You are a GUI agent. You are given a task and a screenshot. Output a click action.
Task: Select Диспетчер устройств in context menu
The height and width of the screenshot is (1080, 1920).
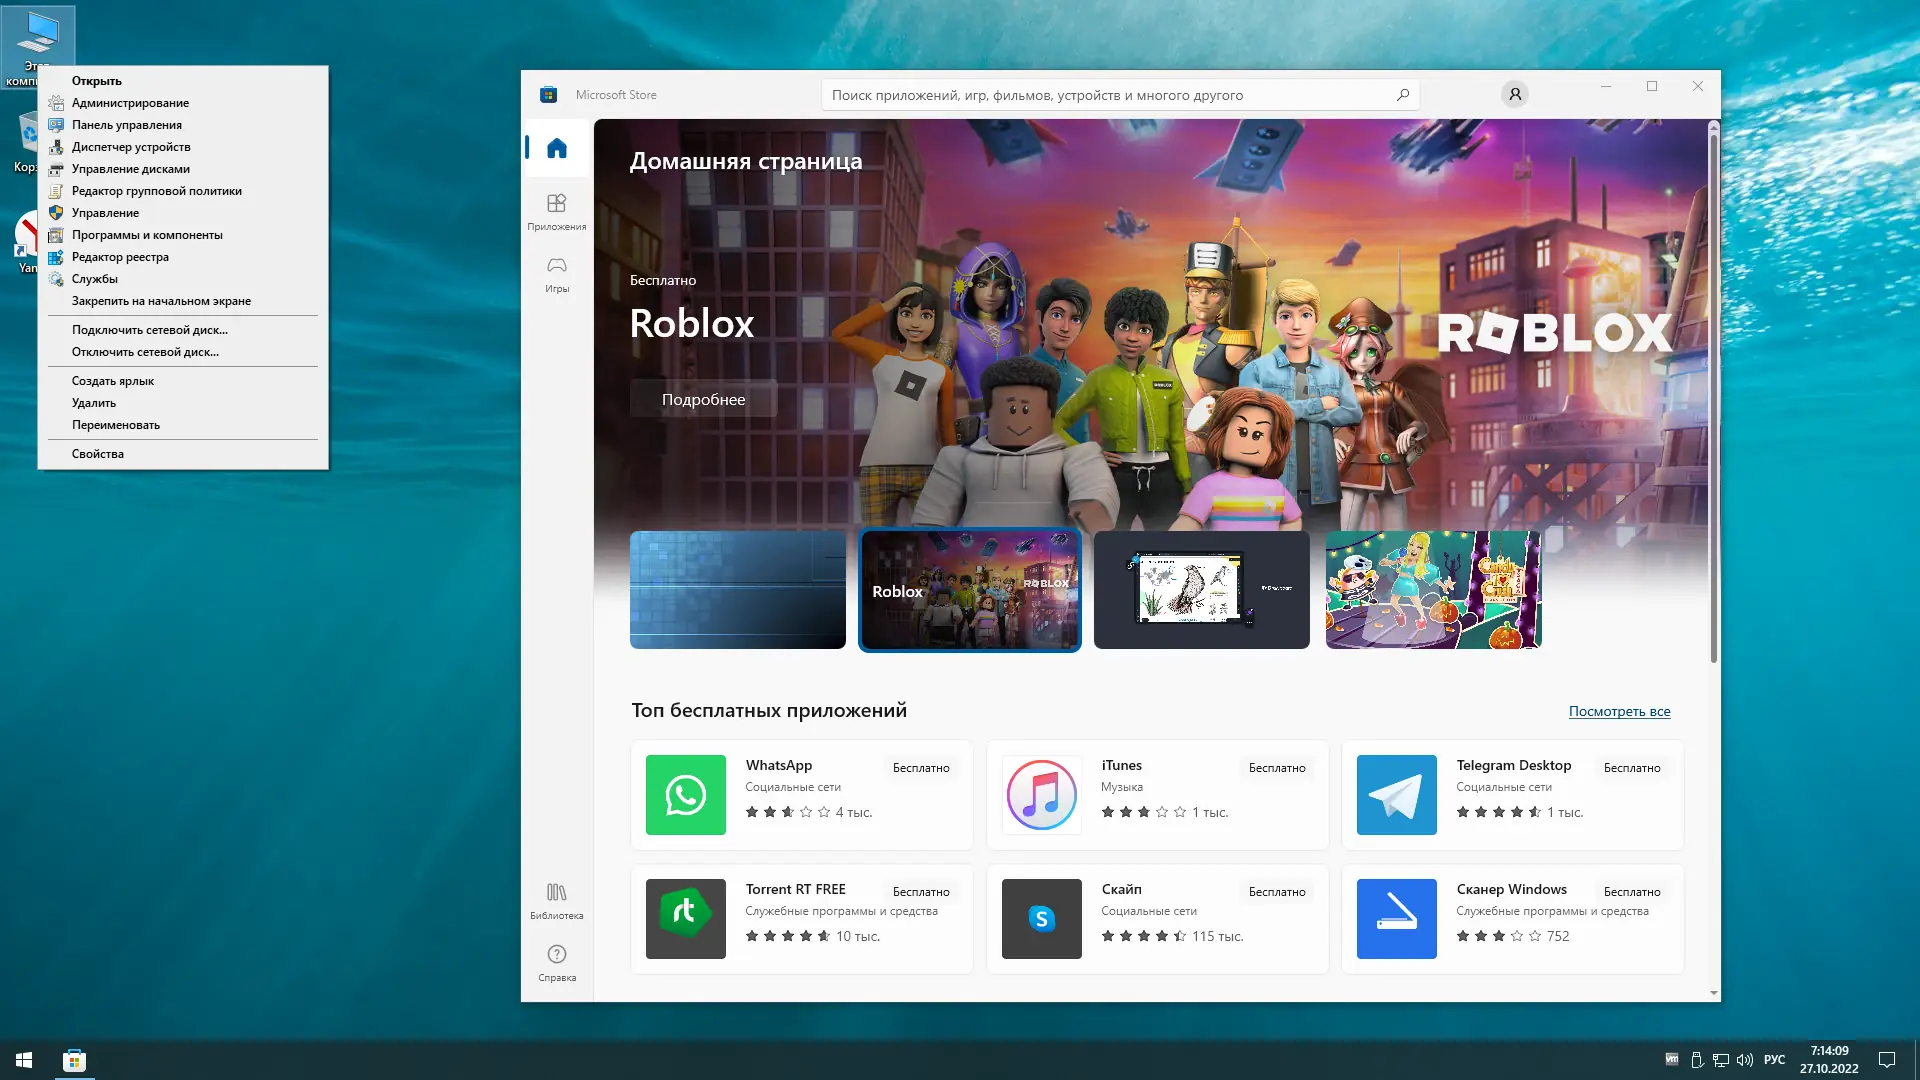click(x=131, y=147)
